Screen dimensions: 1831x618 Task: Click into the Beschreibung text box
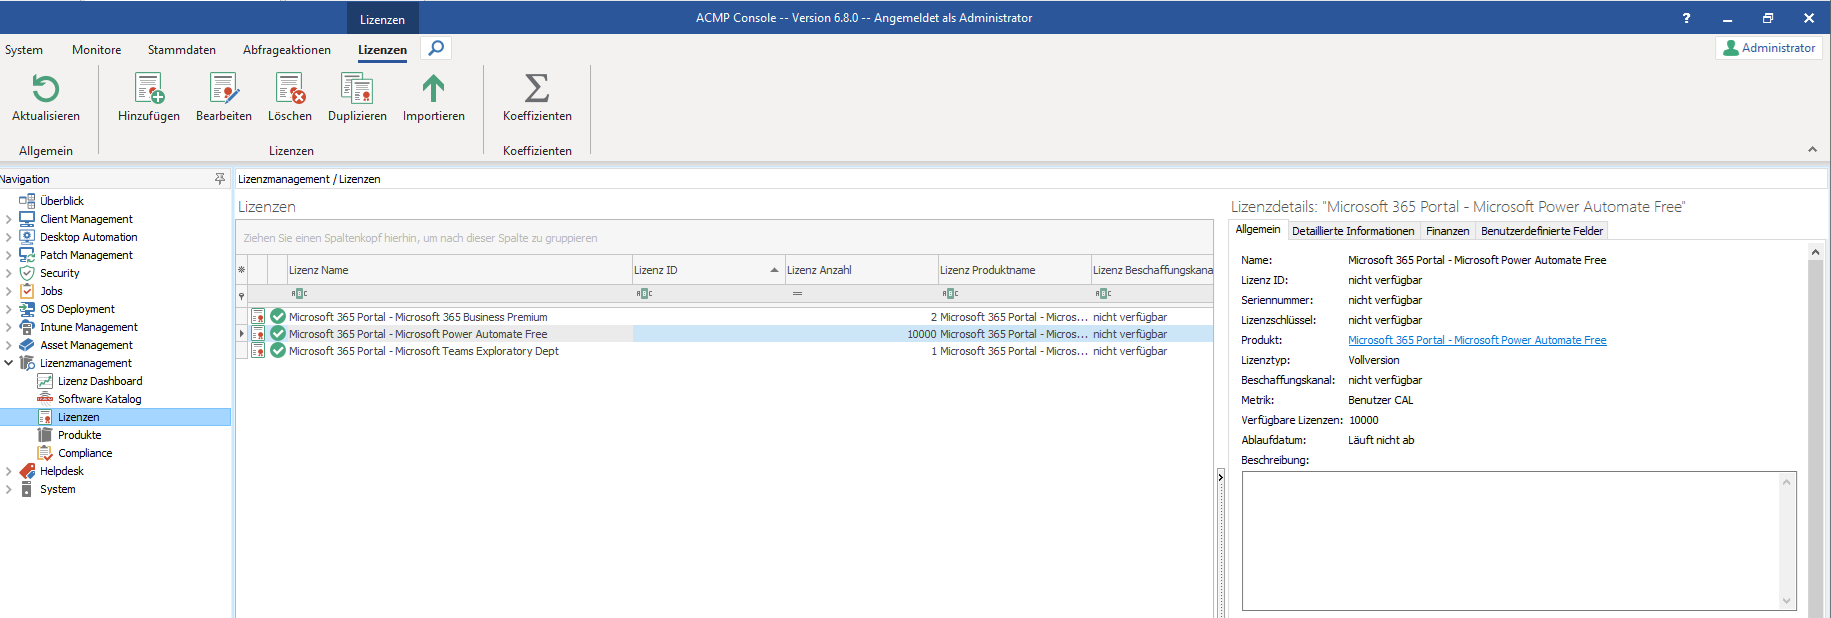1510,540
